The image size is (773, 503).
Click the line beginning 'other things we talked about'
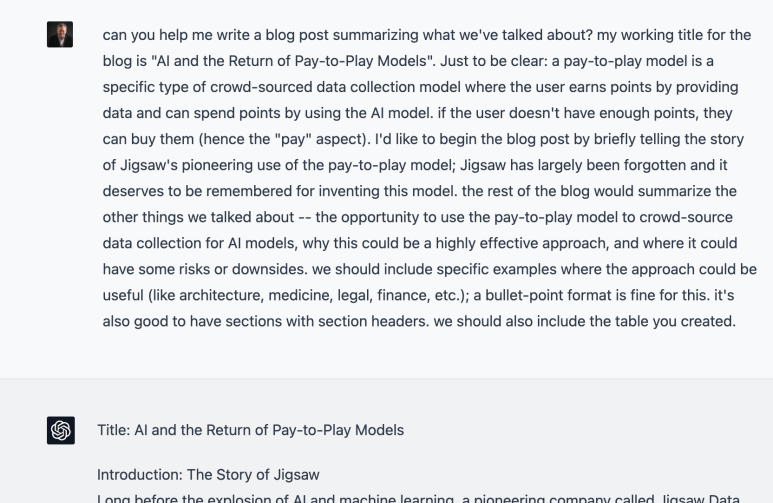[x=418, y=217]
